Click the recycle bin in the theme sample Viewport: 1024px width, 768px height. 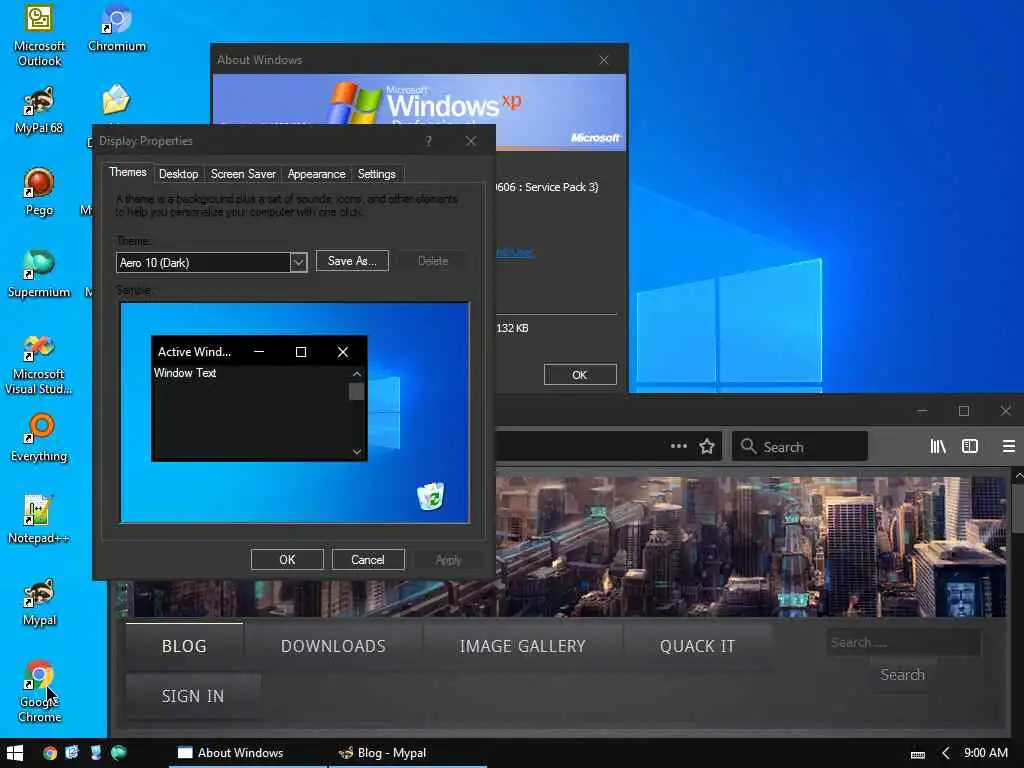(431, 496)
